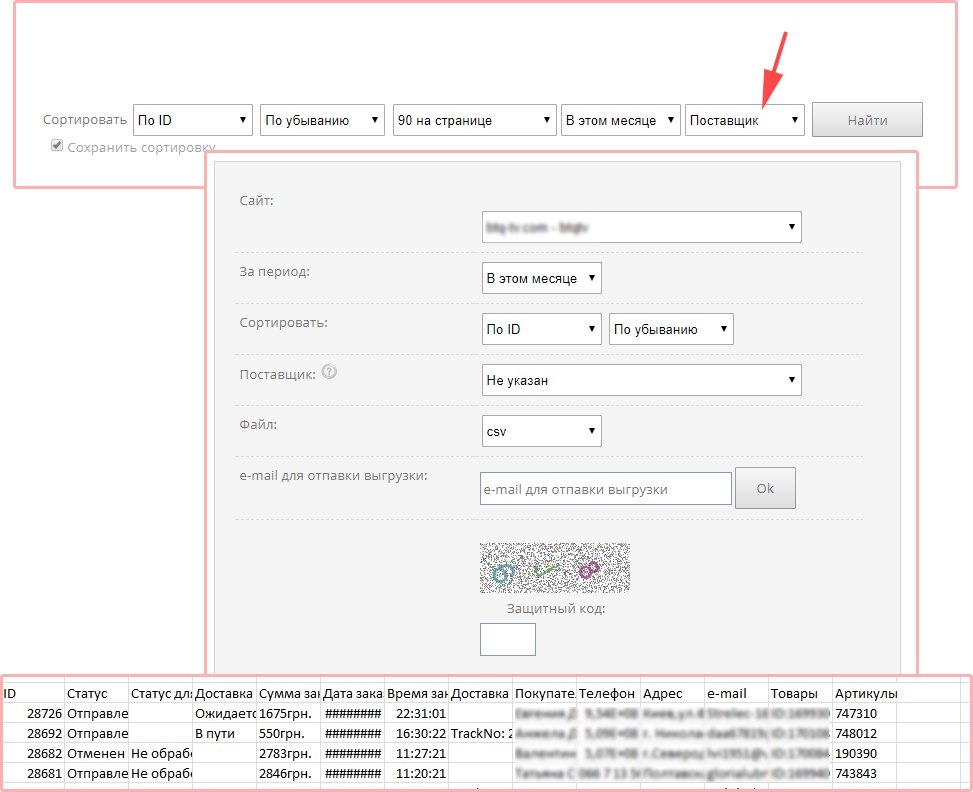Expand the Не указан supplier dropdown
Image resolution: width=973 pixels, height=792 pixels.
[x=641, y=380]
